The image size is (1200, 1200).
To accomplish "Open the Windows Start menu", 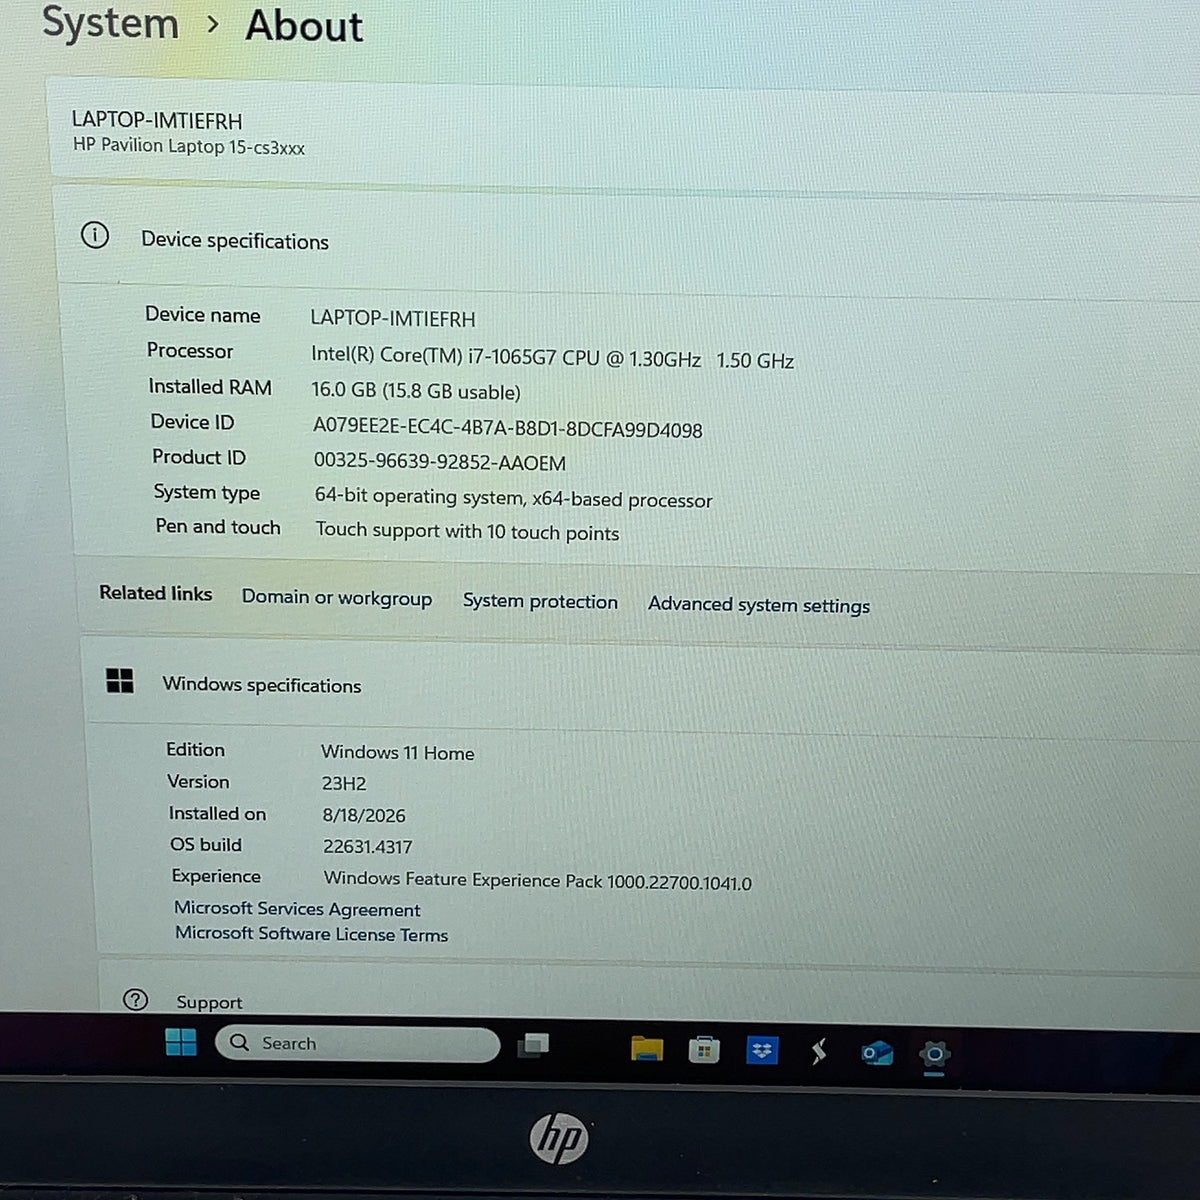I will (181, 1042).
